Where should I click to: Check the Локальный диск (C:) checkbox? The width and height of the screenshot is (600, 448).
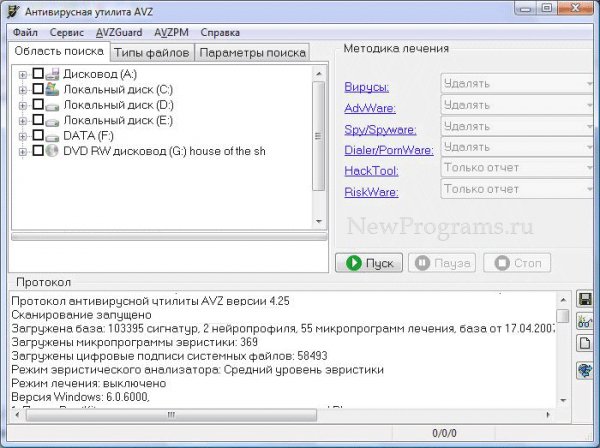38,89
